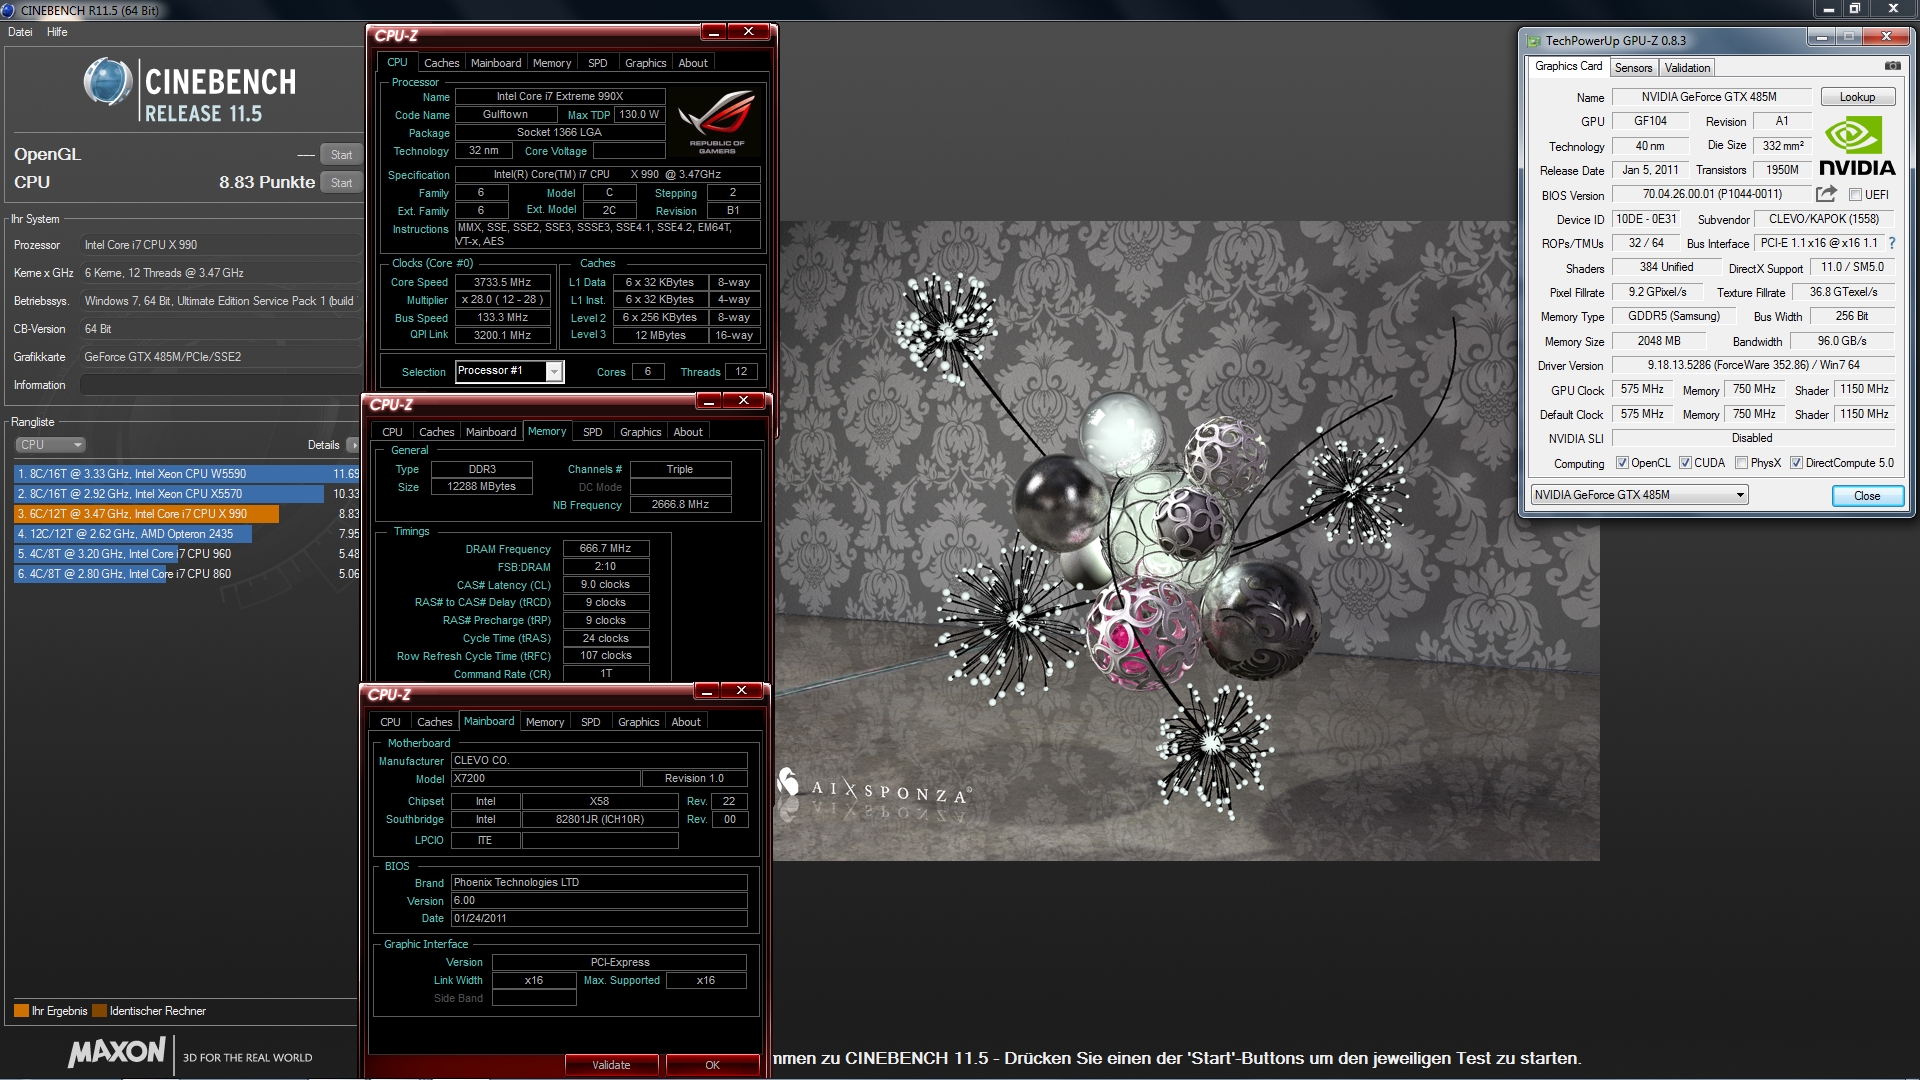Switch to Validation tab in GPU-Z
1920x1080 pixels.
[1687, 68]
